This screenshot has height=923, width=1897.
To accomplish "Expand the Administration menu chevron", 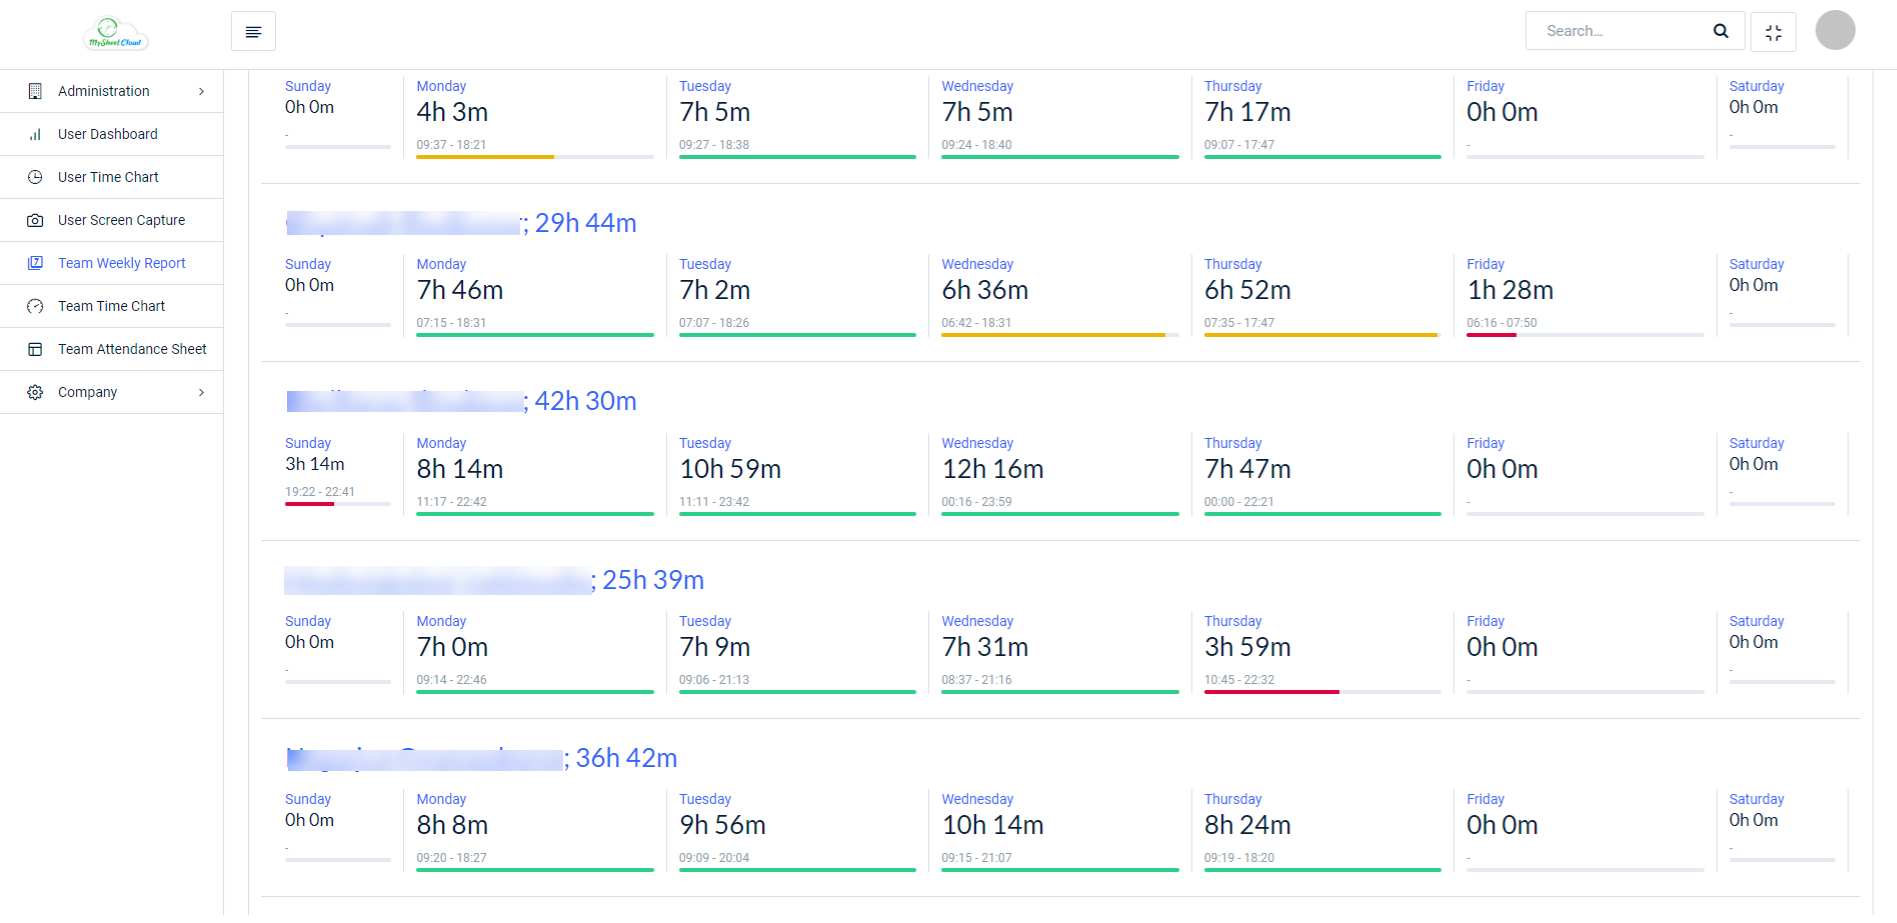I will coord(201,91).
